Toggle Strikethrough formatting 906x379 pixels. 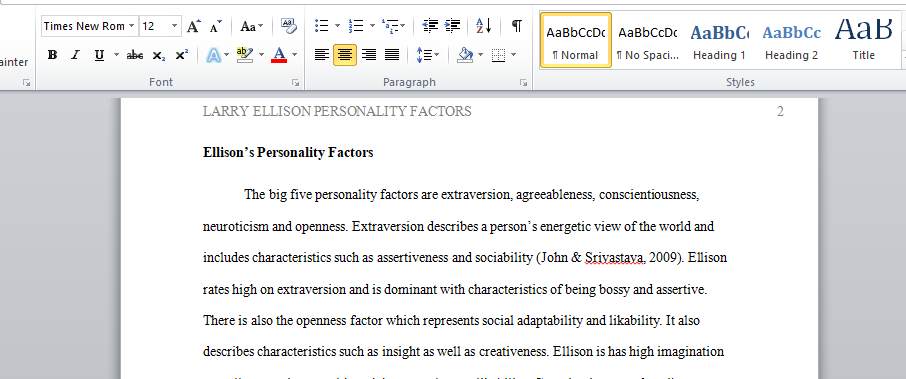[135, 55]
